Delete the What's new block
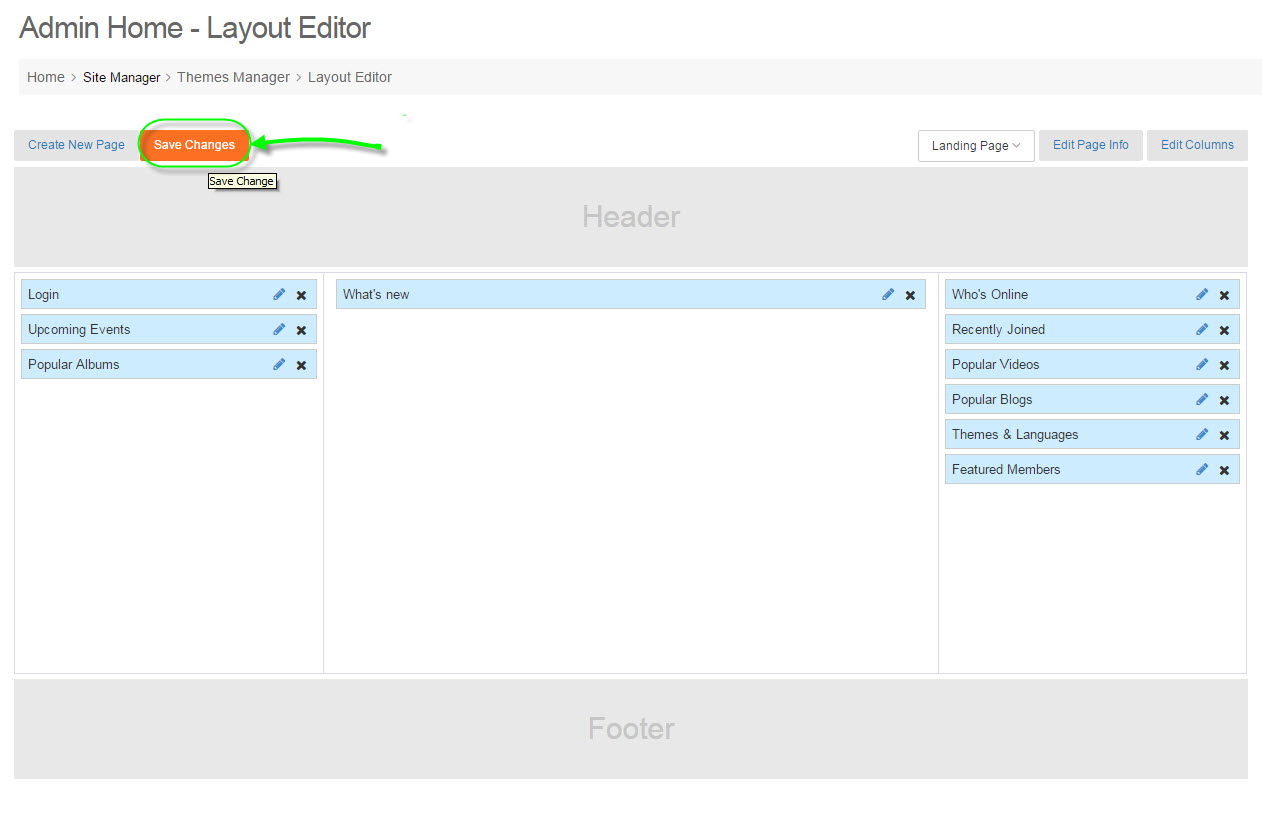 coord(910,295)
